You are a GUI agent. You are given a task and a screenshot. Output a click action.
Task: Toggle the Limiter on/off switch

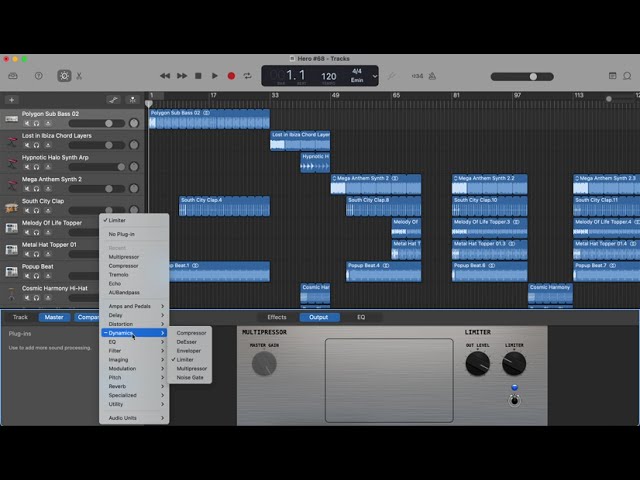(514, 400)
